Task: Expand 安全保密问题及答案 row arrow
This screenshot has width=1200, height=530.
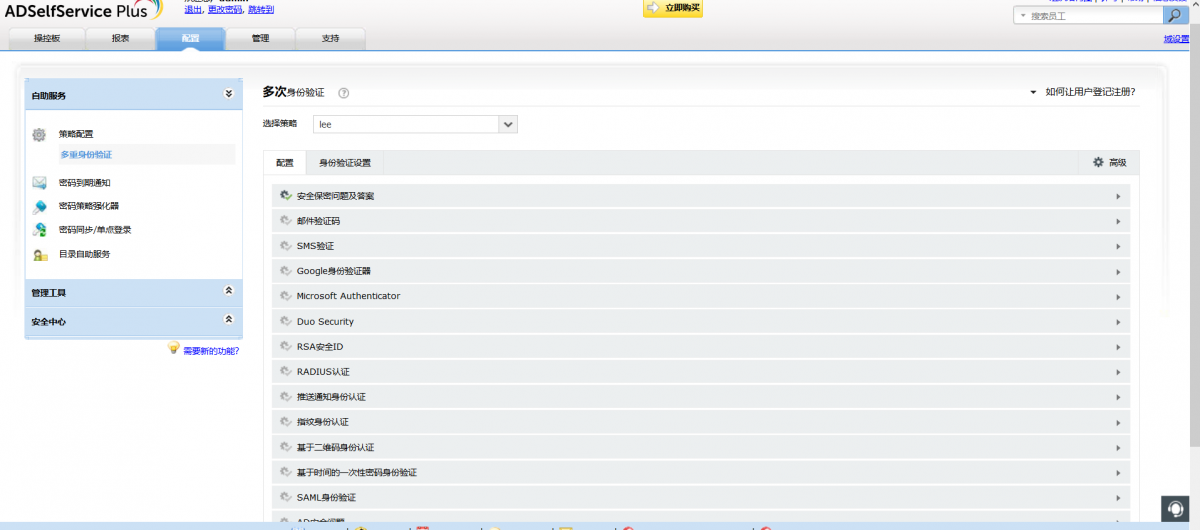Action: click(1118, 196)
